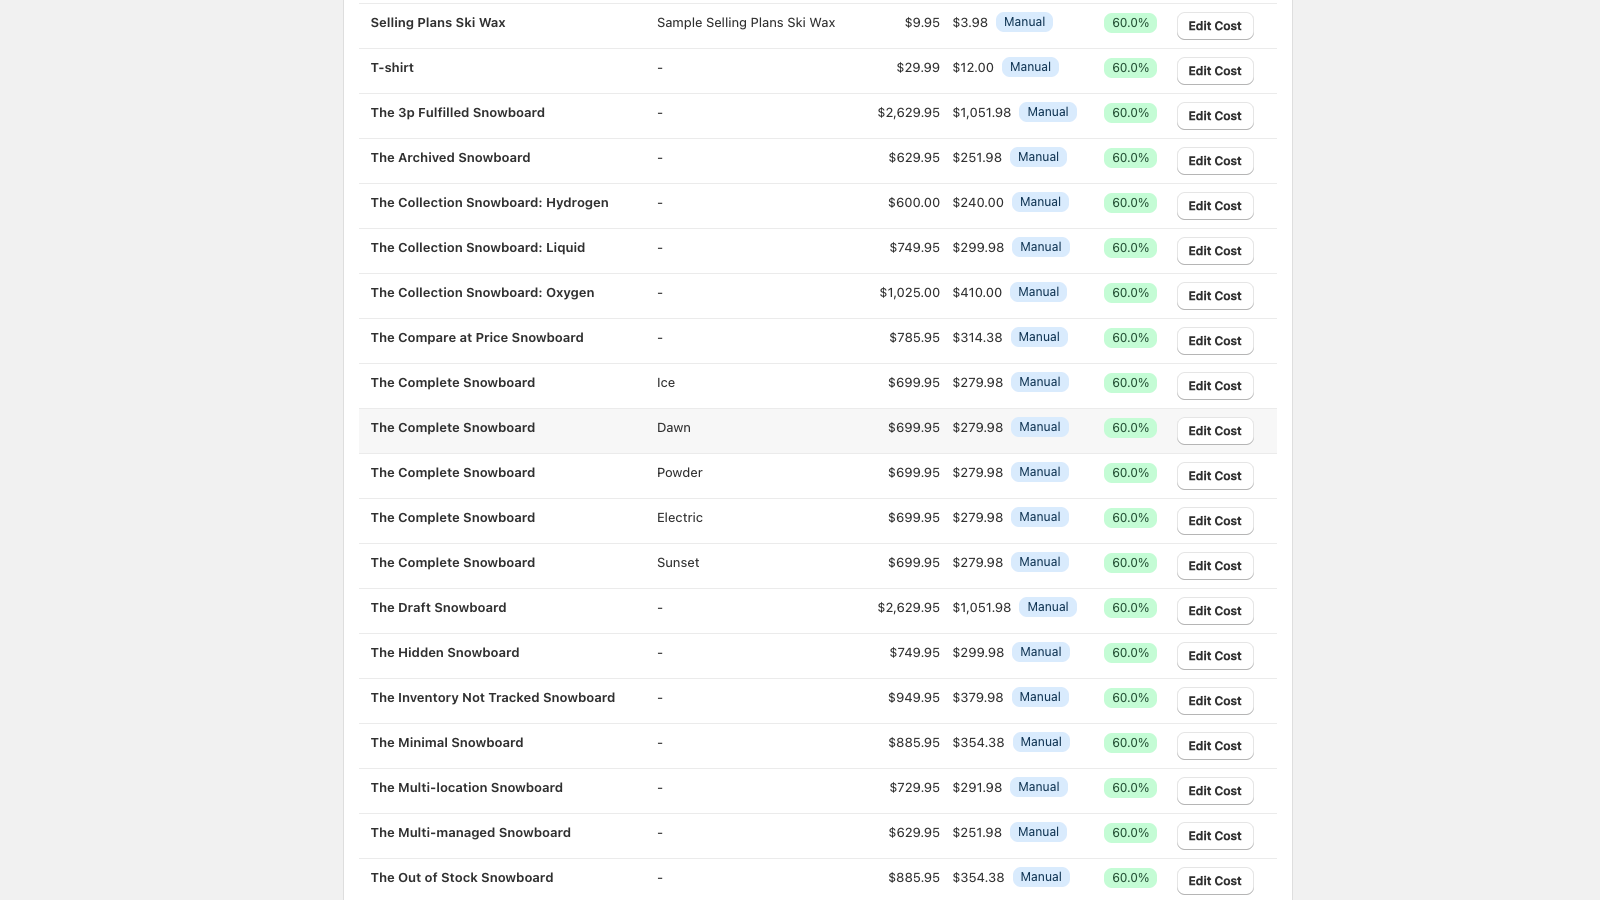Click Edit Cost for The Minimal Snowboard
The image size is (1600, 900).
pos(1214,746)
